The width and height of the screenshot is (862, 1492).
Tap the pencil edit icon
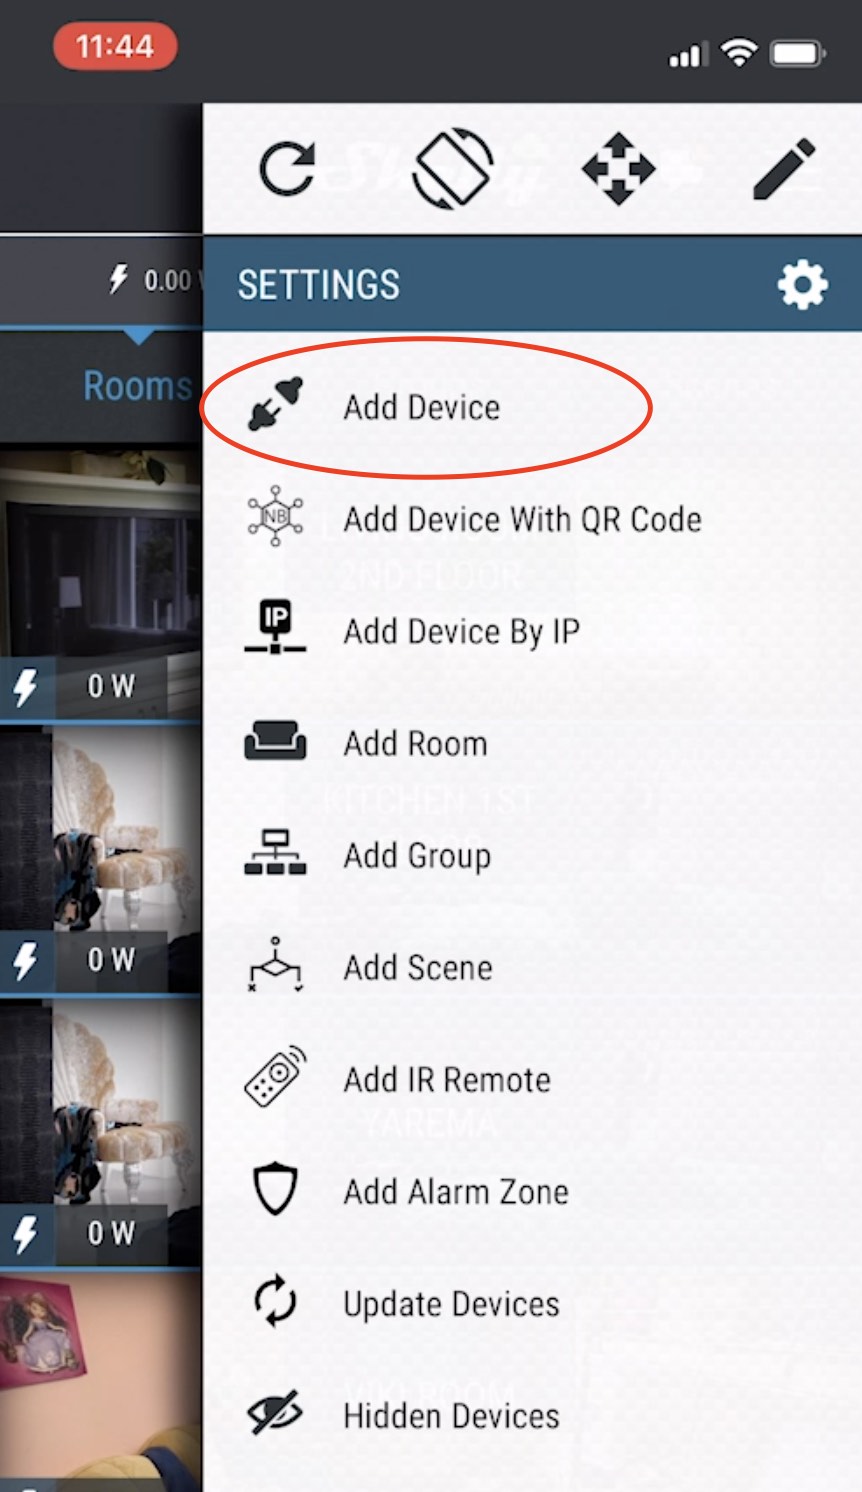tap(785, 168)
